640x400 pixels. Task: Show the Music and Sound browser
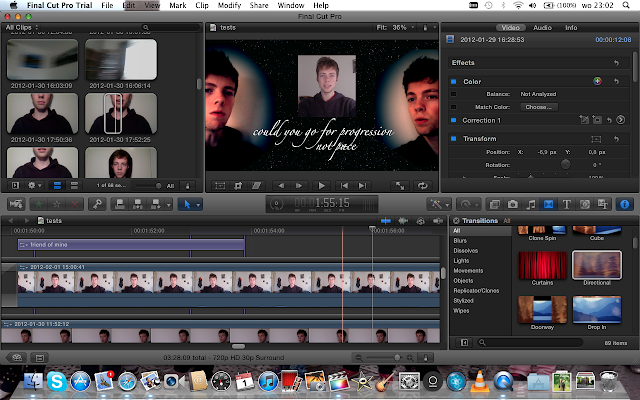point(531,204)
